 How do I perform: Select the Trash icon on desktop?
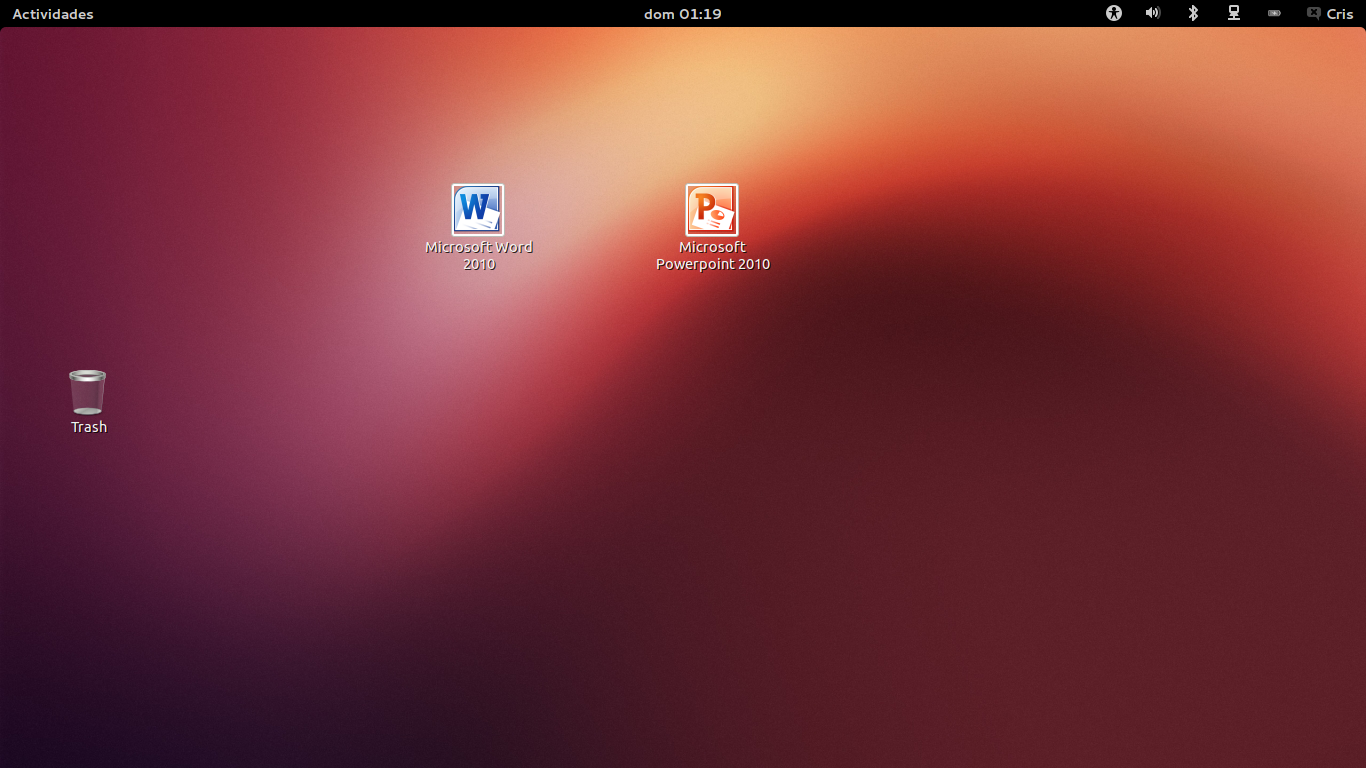click(87, 392)
